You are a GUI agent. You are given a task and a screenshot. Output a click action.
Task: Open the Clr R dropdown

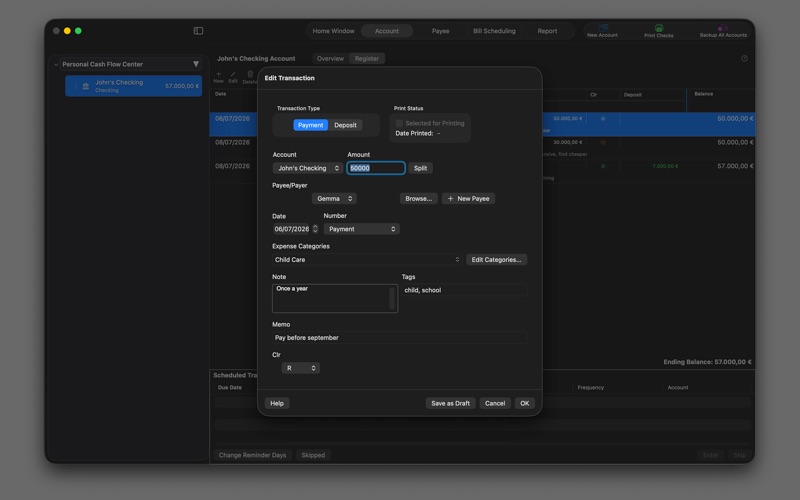tap(301, 368)
